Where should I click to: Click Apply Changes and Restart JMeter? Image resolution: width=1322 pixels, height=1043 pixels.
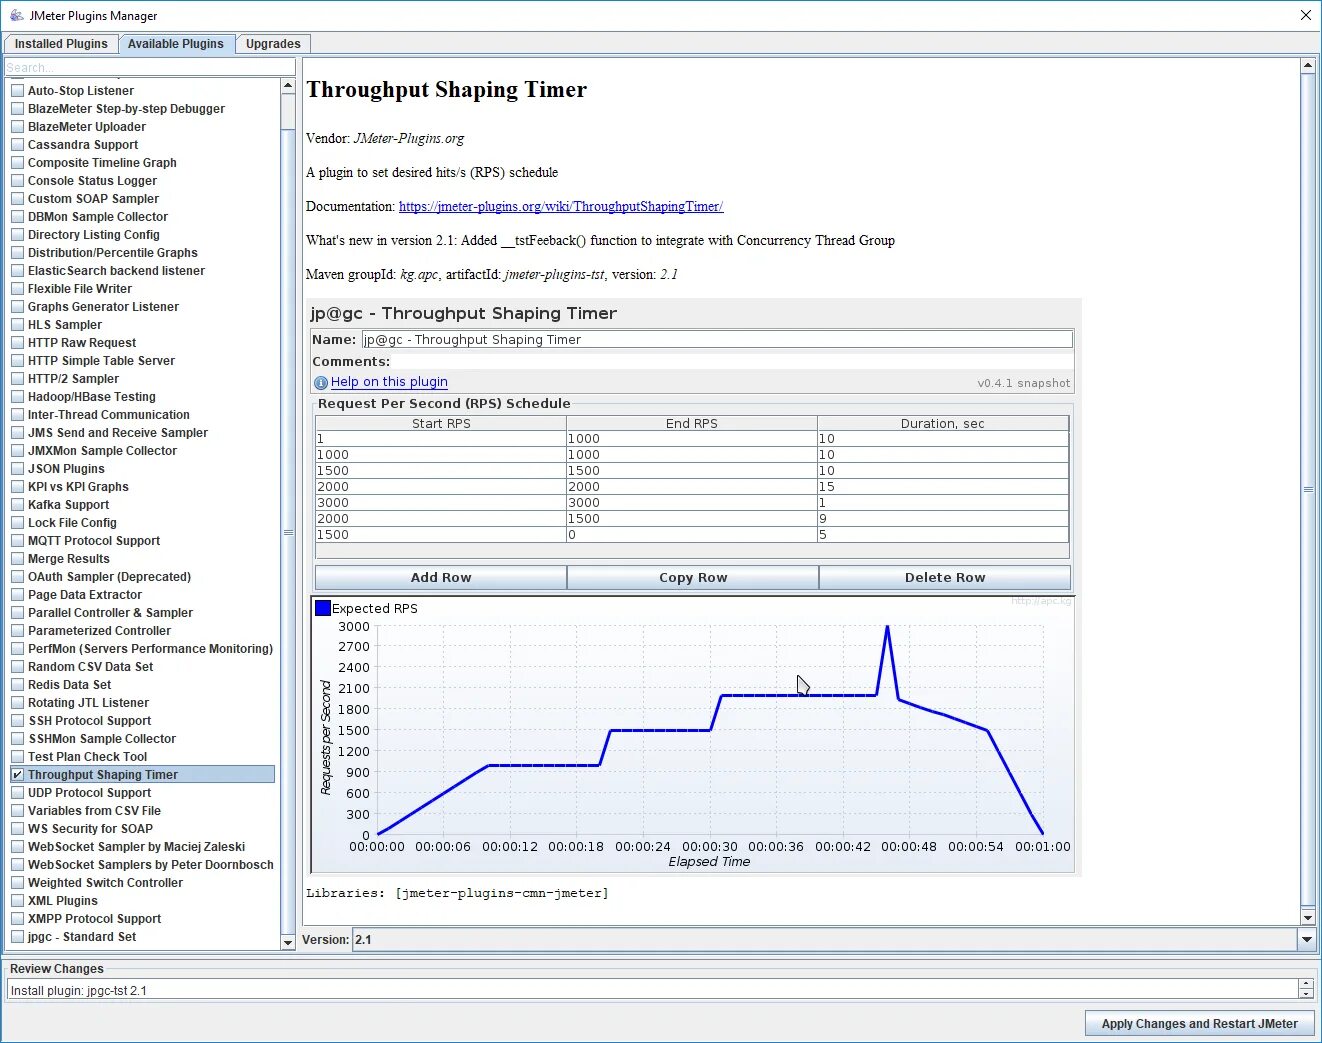click(x=1200, y=1024)
